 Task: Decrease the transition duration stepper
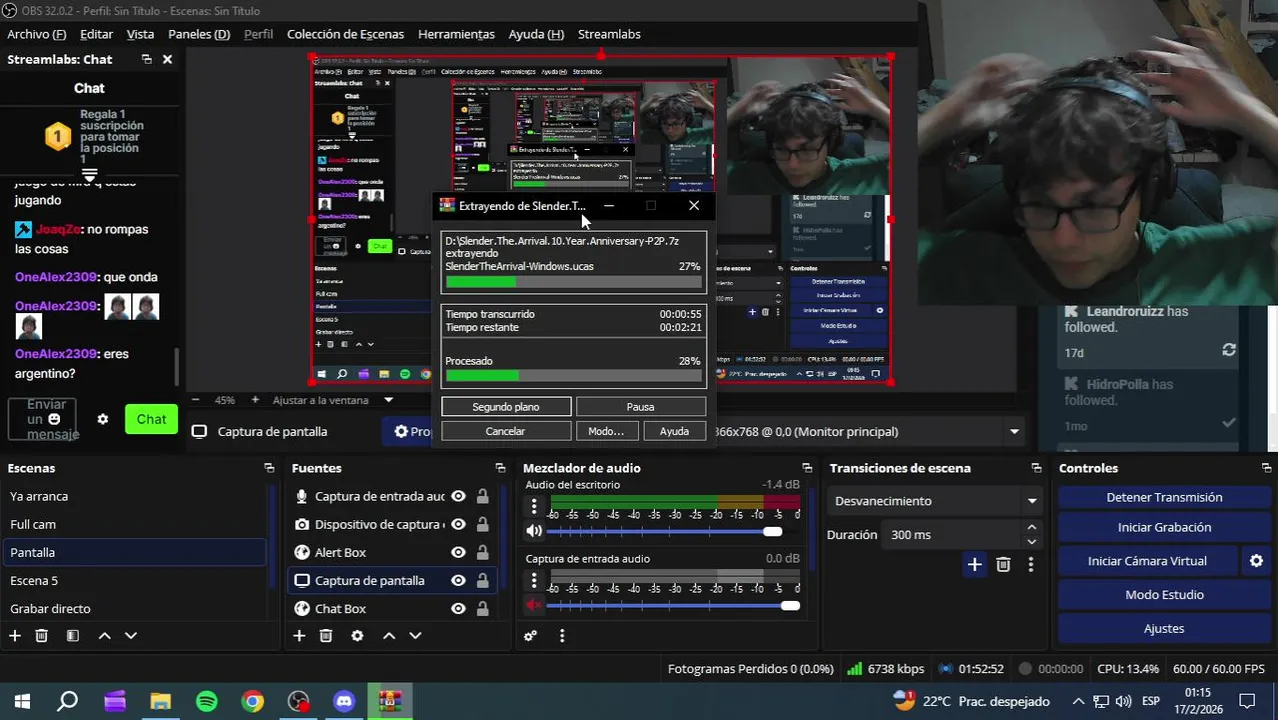1032,541
